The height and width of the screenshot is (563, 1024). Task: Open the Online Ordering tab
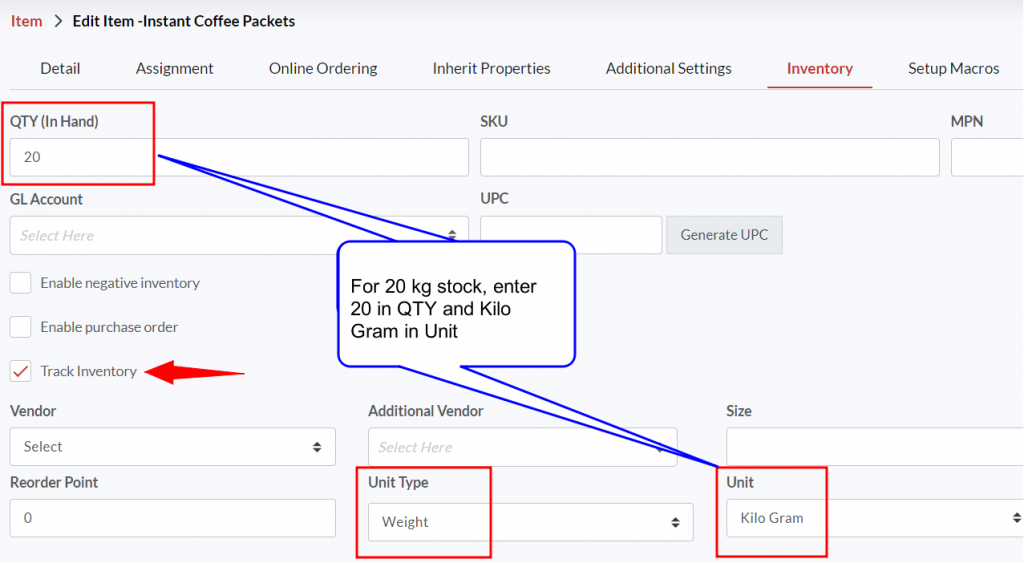pyautogui.click(x=323, y=68)
